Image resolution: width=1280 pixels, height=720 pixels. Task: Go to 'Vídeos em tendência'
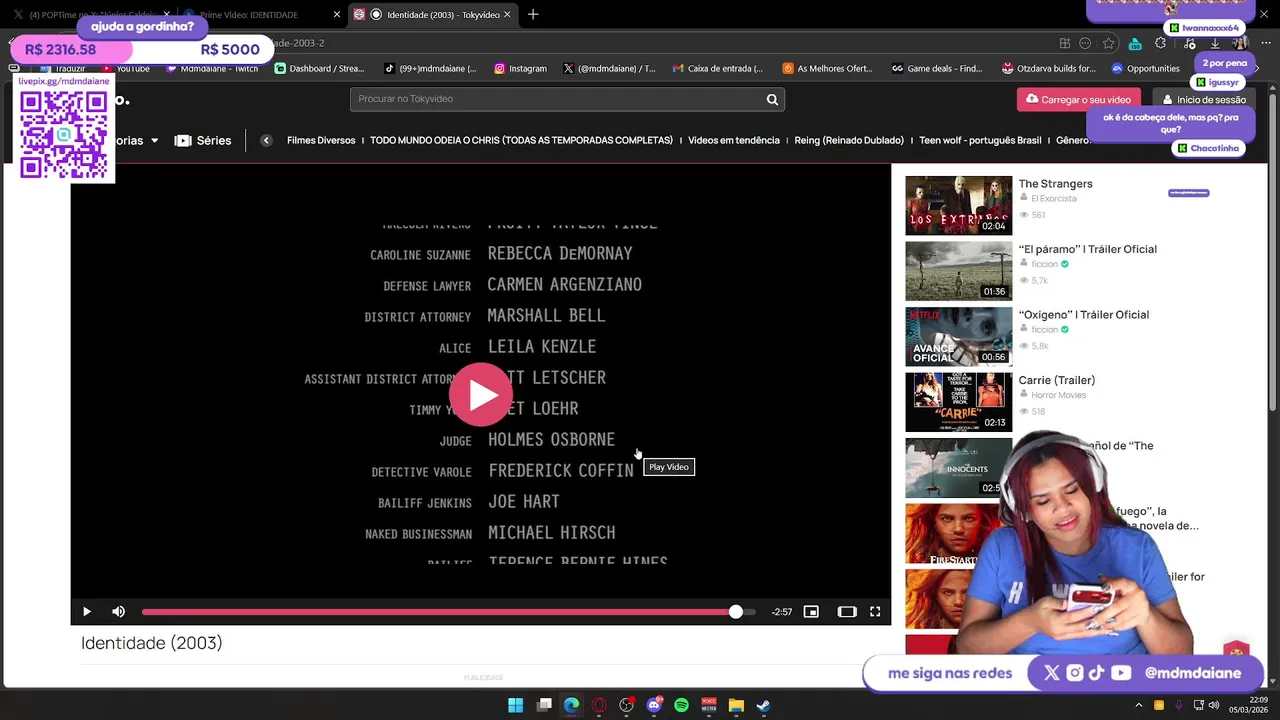[734, 140]
